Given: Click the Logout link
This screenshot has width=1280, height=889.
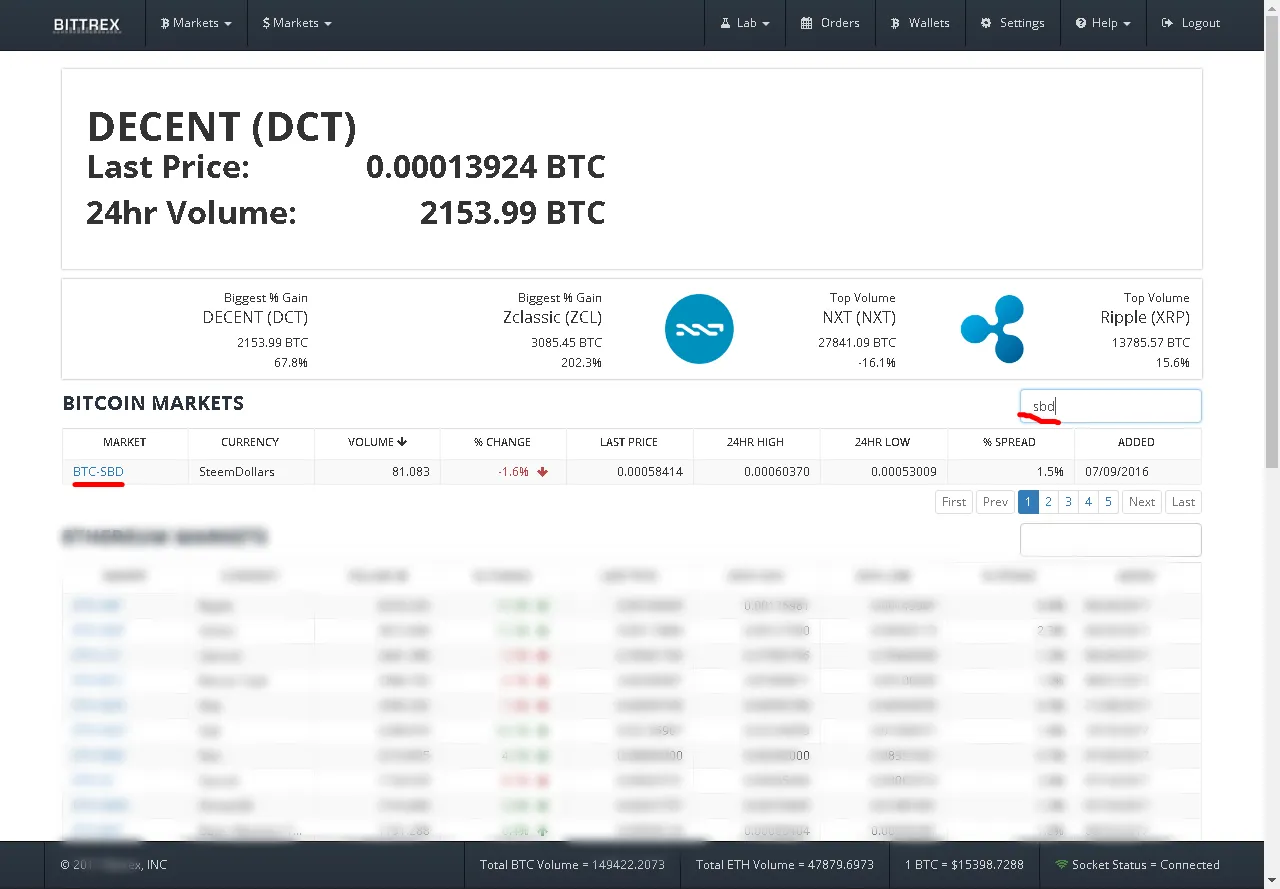Looking at the screenshot, I should [1191, 23].
